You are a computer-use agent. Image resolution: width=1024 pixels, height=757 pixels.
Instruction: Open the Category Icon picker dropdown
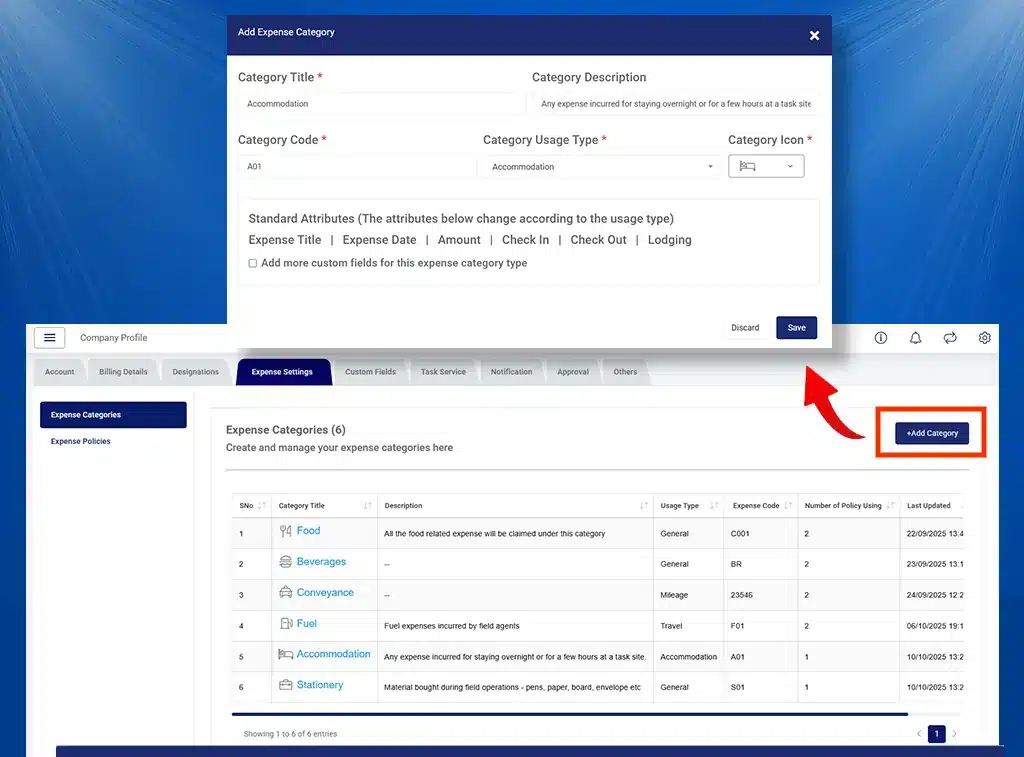pyautogui.click(x=790, y=166)
